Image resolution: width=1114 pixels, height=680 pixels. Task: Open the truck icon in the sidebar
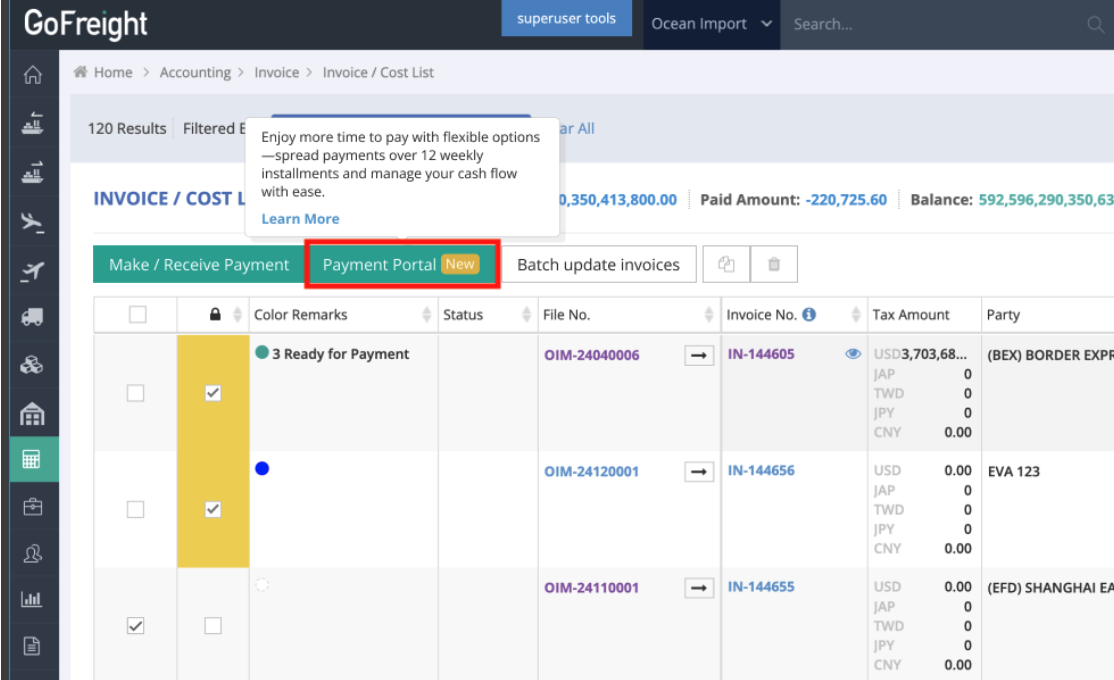point(32,317)
